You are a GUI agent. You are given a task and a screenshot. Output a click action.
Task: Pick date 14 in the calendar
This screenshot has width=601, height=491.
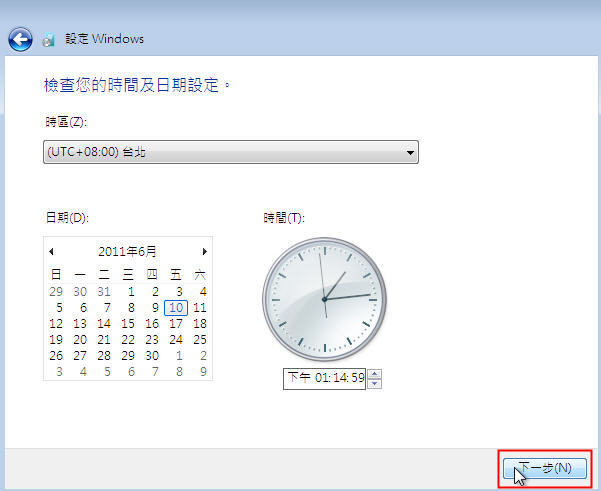tap(104, 324)
